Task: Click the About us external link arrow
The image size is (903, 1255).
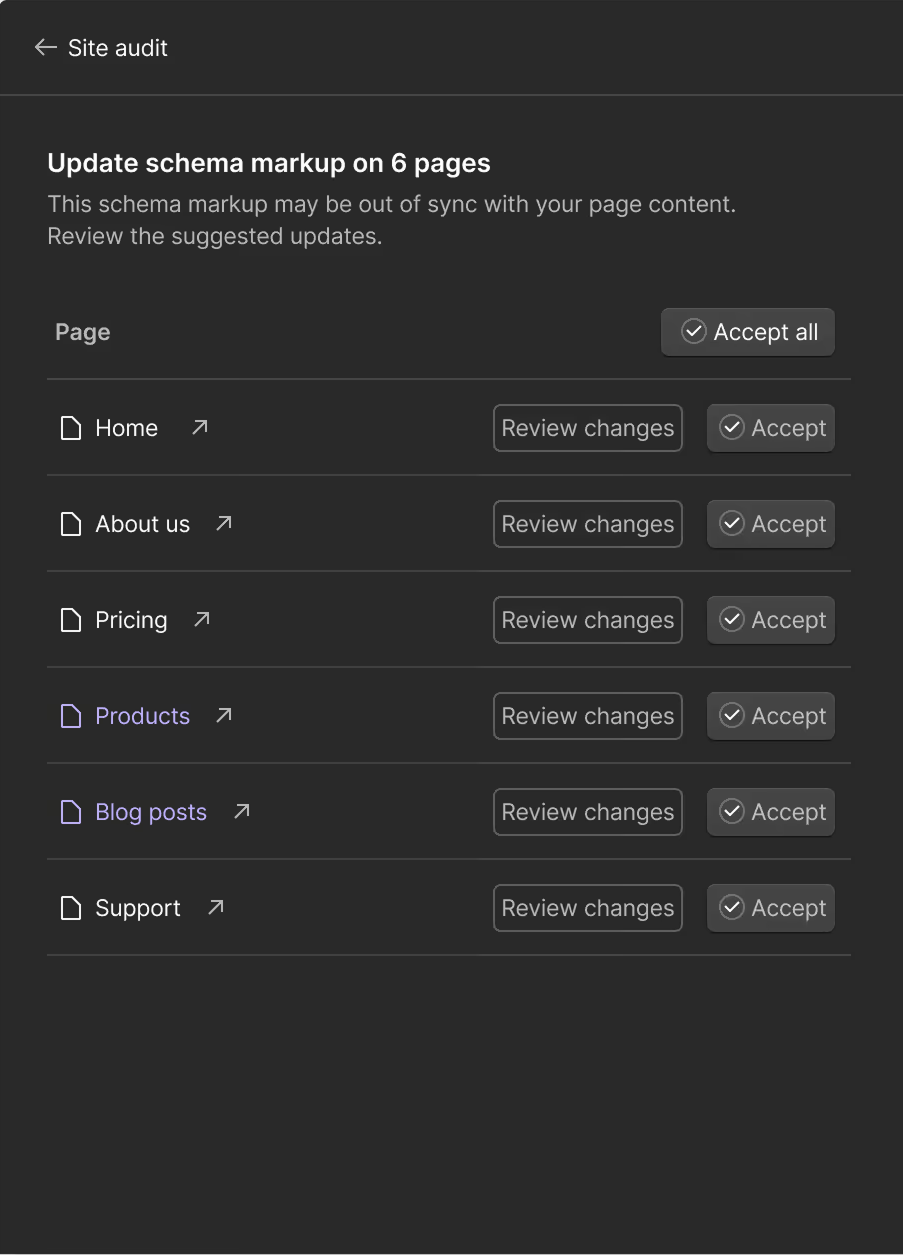Action: coord(222,522)
